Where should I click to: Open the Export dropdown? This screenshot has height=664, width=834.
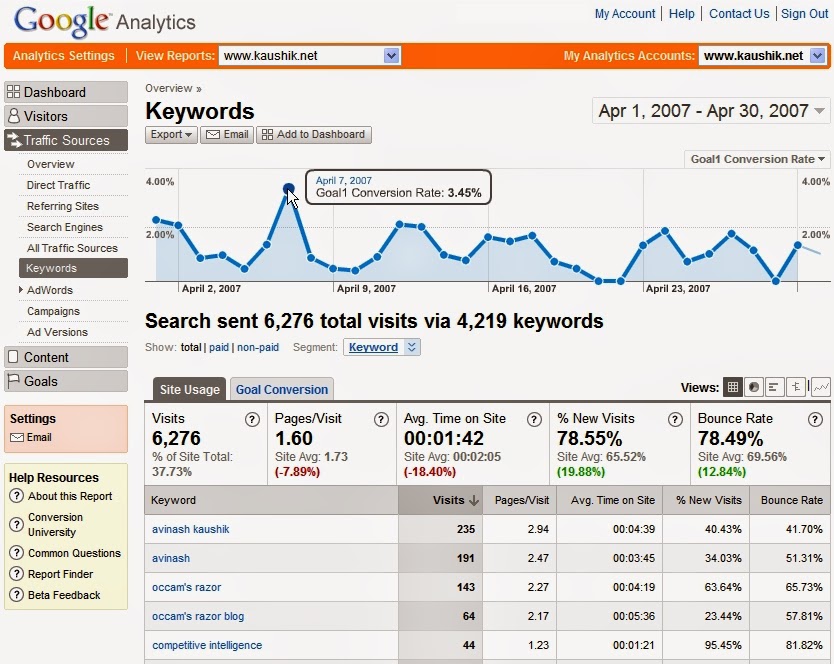[171, 135]
